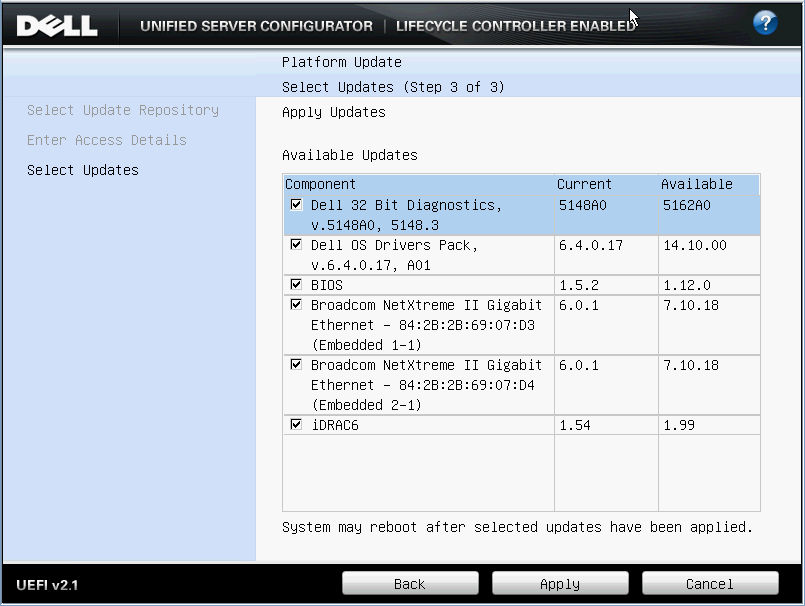Select the BIOS row label
805x606 pixels.
pyautogui.click(x=327, y=285)
